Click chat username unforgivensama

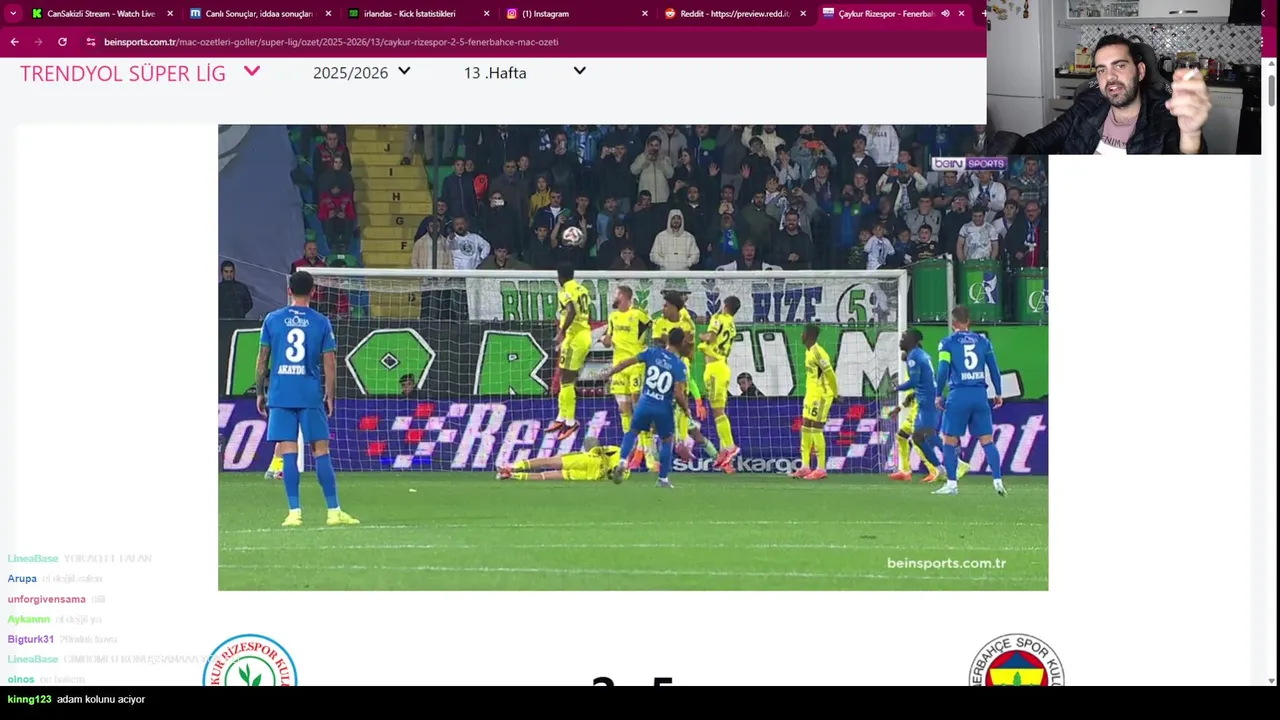[x=46, y=599]
